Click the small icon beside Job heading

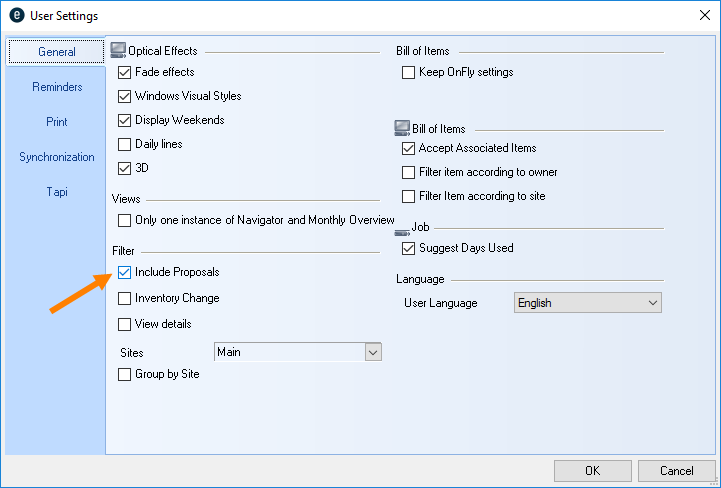(x=402, y=228)
